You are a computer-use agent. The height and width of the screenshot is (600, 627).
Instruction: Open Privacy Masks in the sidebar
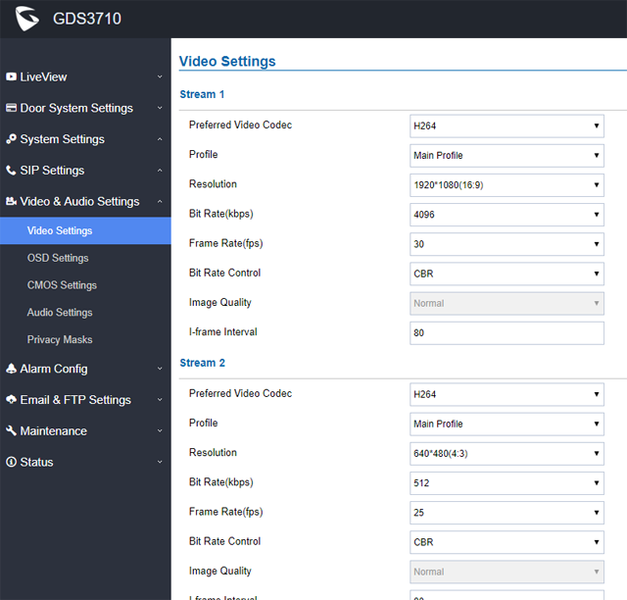(60, 339)
